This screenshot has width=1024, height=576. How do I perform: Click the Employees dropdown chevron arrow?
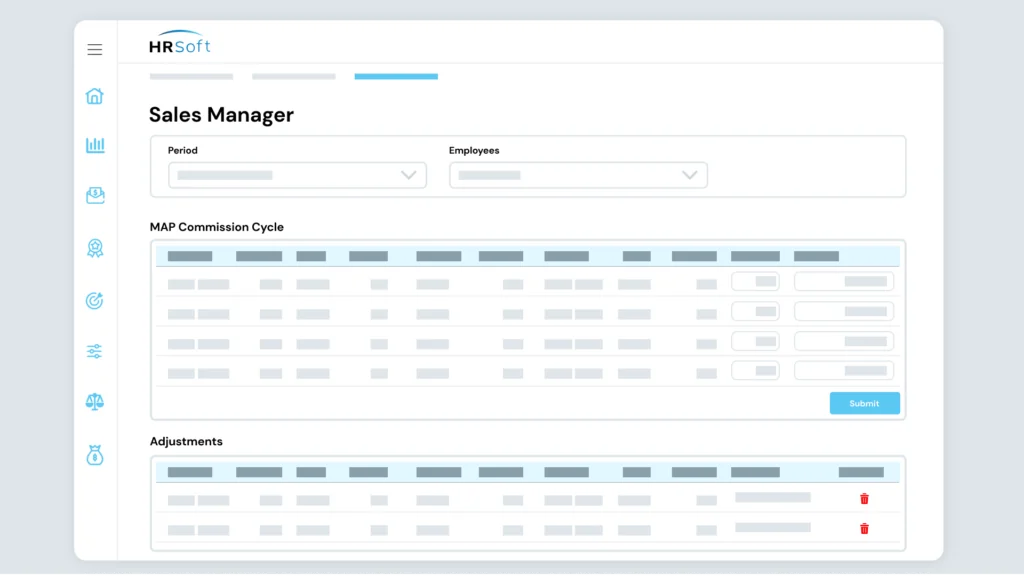(x=690, y=175)
